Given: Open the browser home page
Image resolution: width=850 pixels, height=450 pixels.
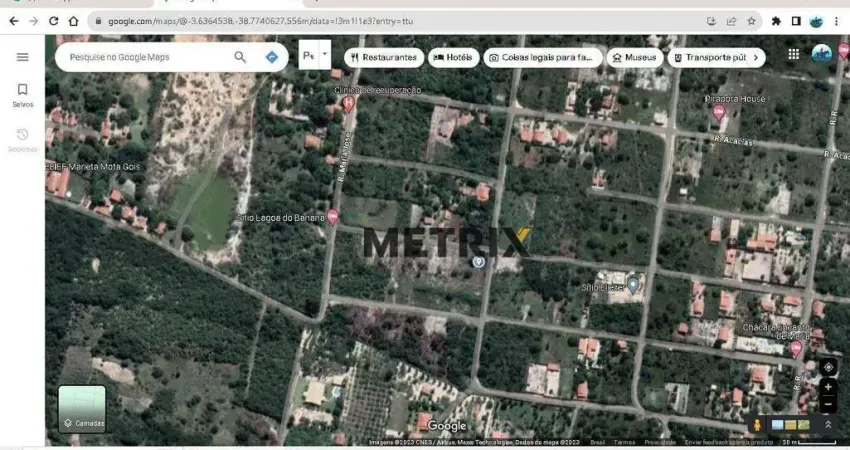Looking at the screenshot, I should [x=74, y=21].
